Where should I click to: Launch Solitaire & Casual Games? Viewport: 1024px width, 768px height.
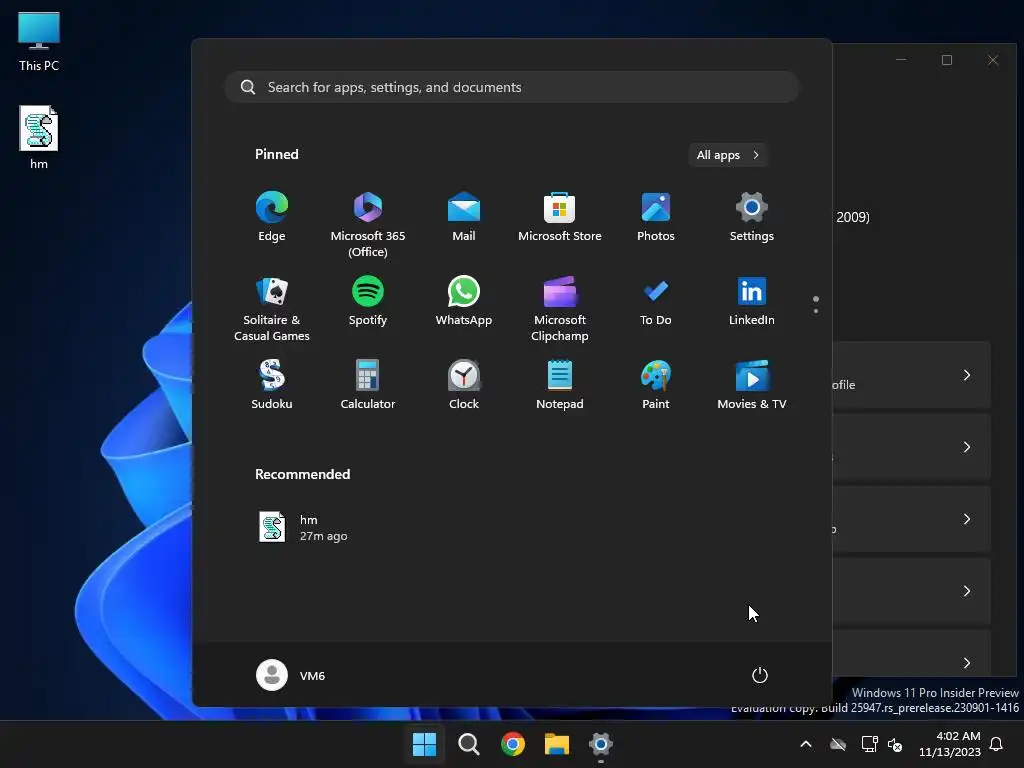click(x=272, y=308)
